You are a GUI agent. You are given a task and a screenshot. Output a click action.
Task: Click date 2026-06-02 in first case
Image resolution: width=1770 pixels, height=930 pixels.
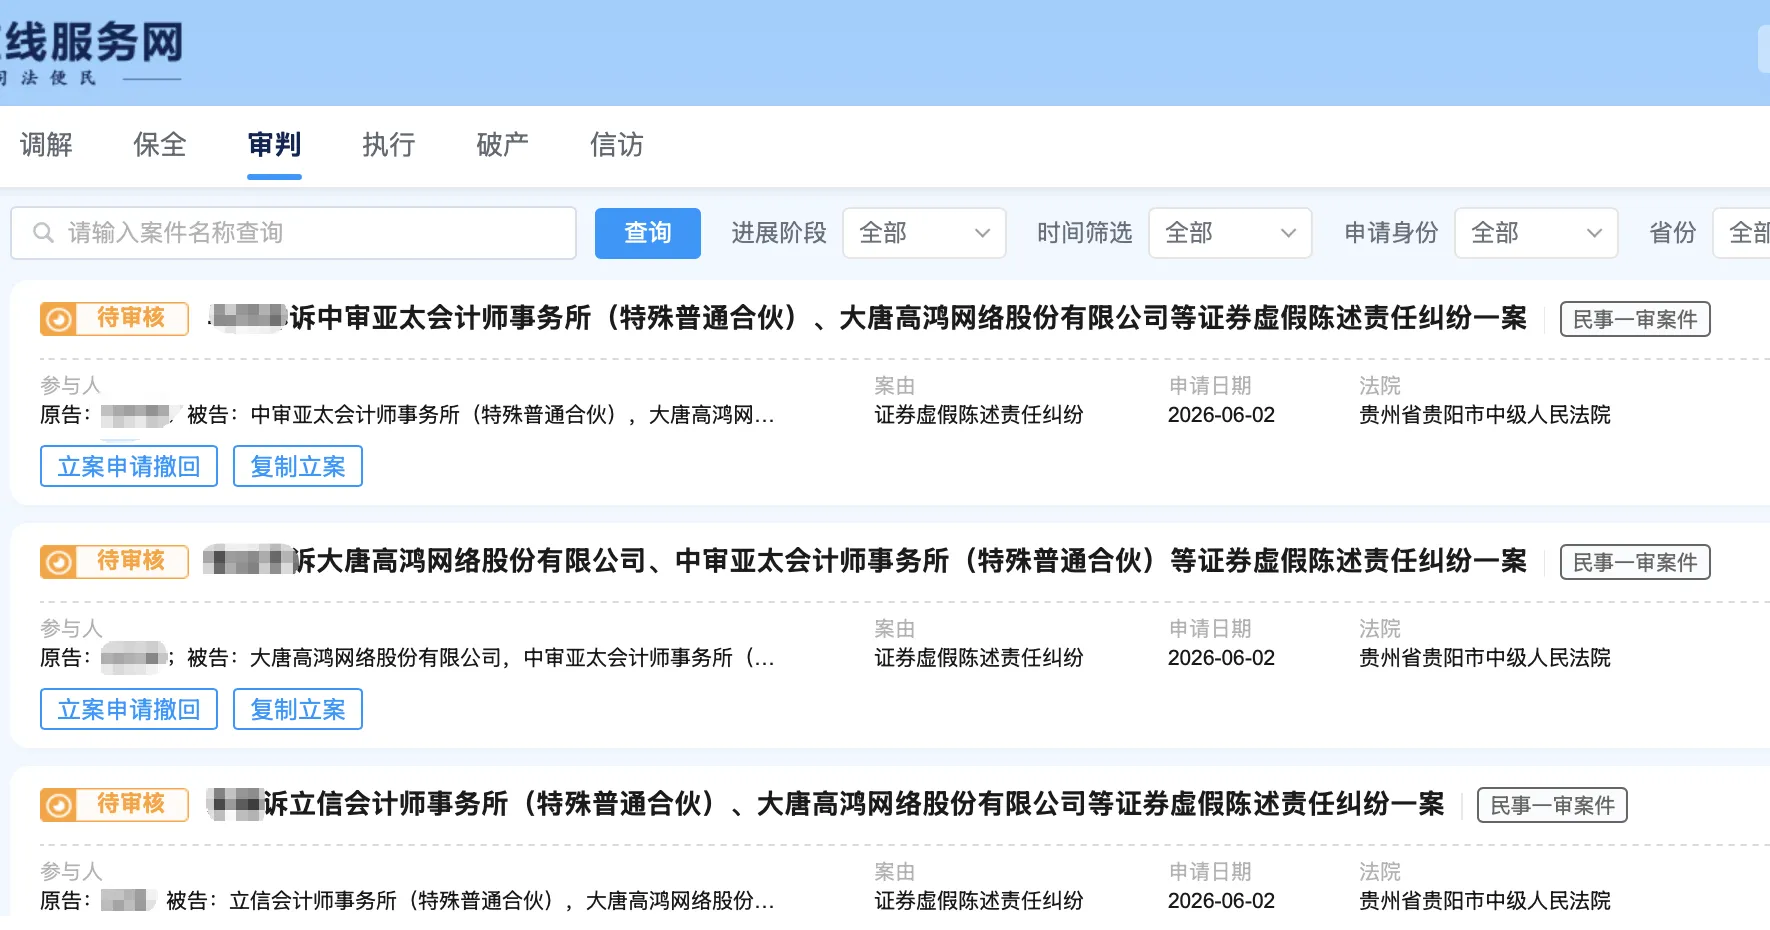click(1221, 415)
